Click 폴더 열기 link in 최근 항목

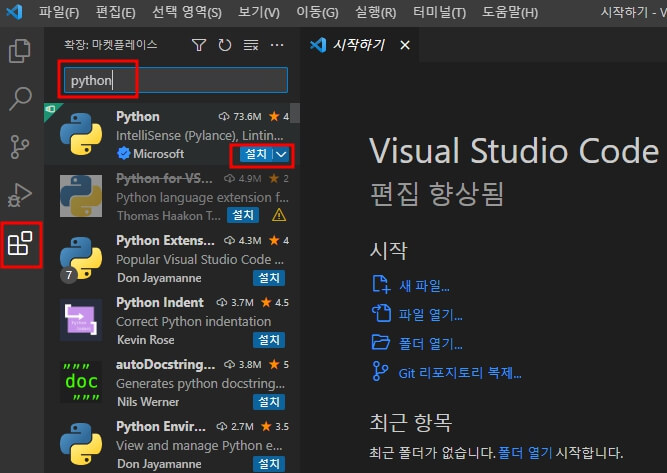click(x=524, y=452)
